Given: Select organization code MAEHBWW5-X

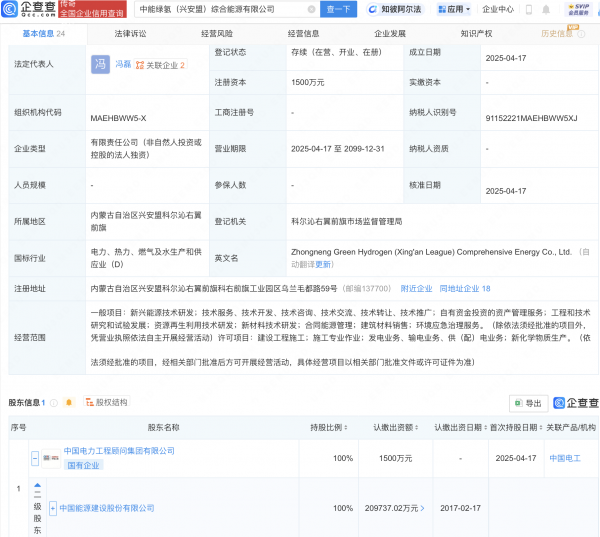Looking at the screenshot, I should point(118,118).
